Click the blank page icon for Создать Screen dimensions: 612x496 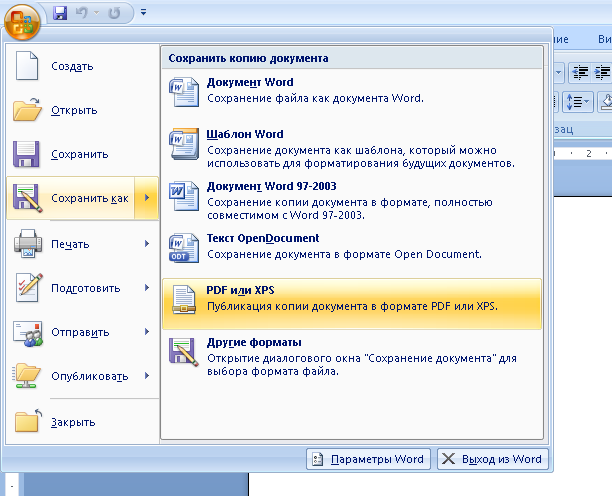coord(27,66)
